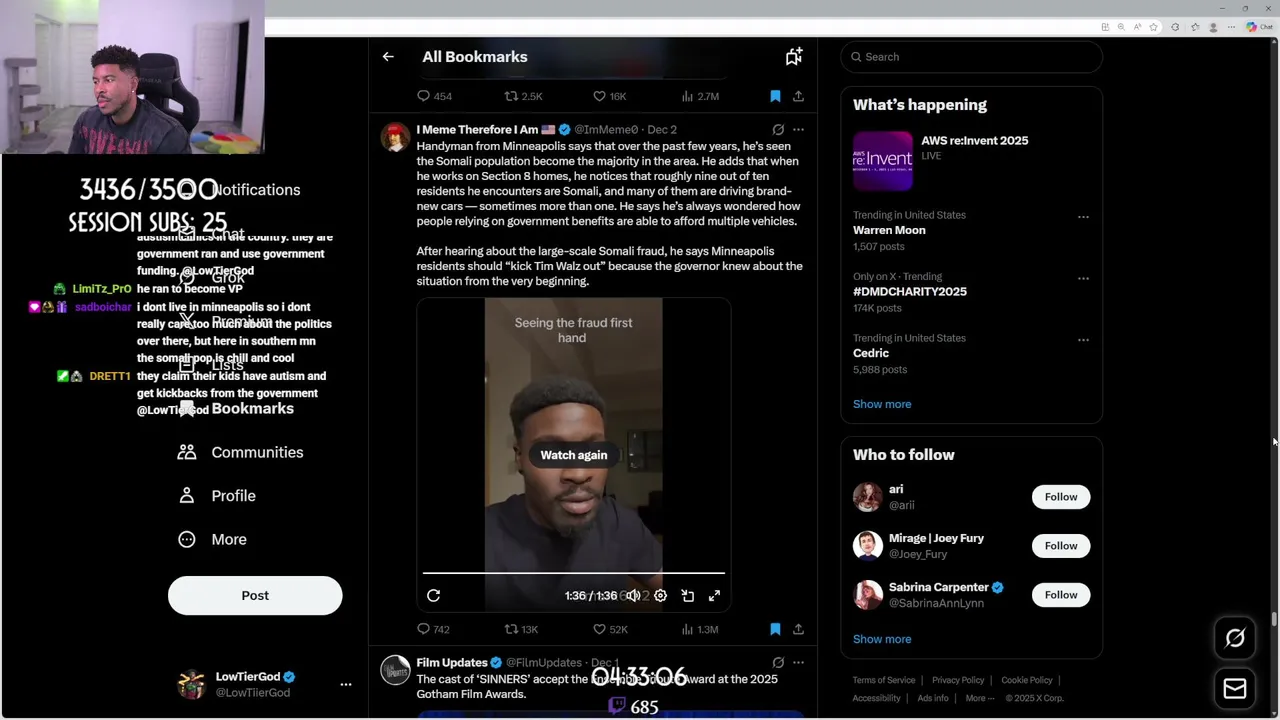Click the X search field

[x=971, y=57]
